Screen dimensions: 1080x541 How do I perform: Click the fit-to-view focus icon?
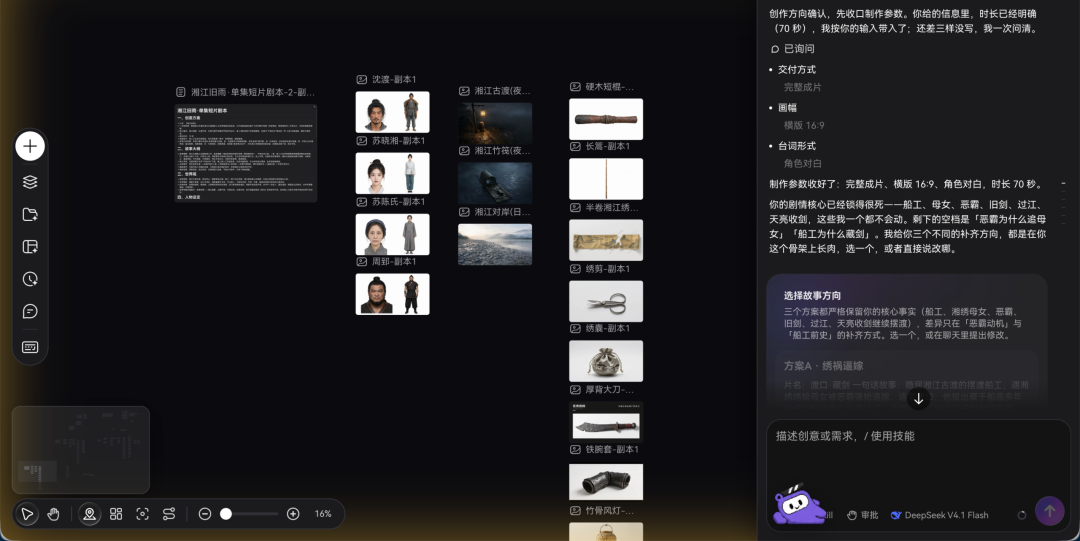tap(143, 514)
